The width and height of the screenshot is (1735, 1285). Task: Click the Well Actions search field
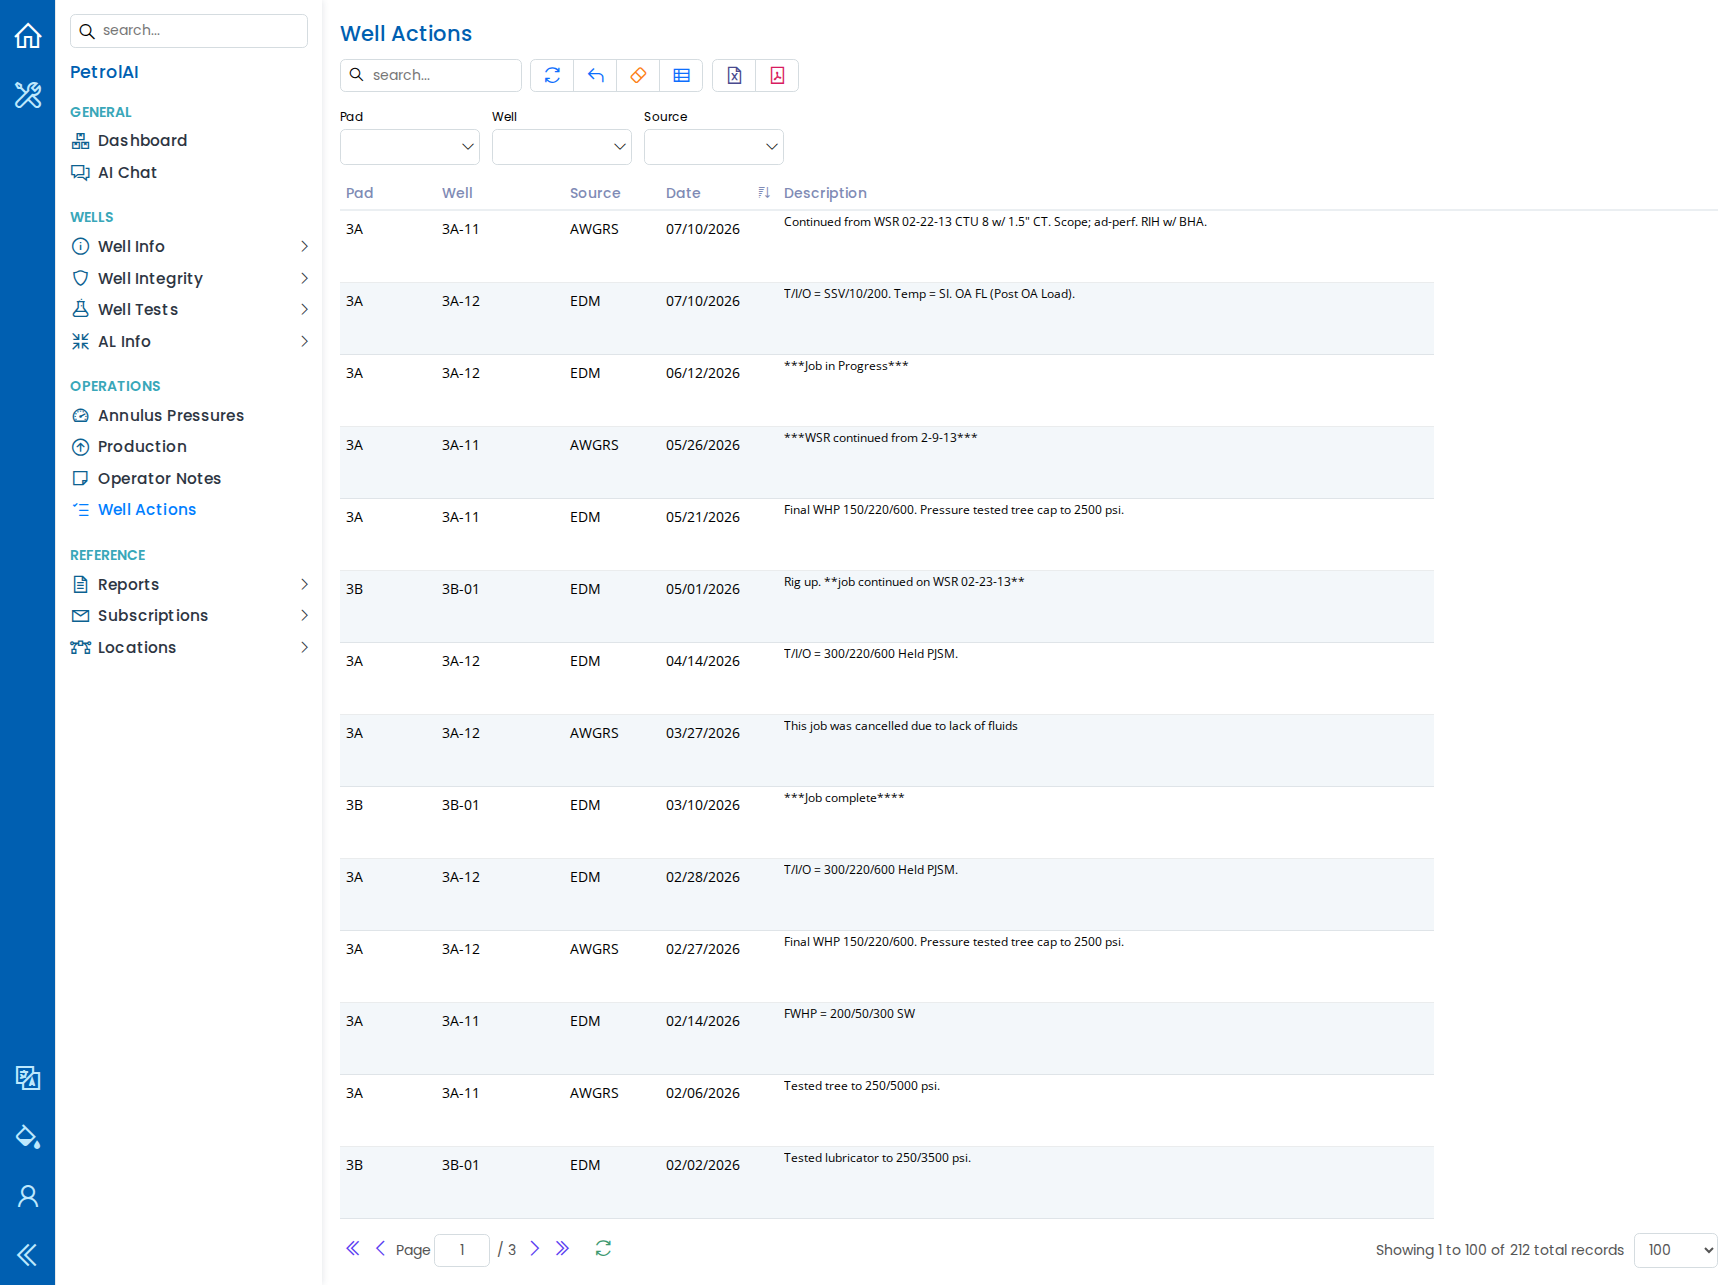tap(431, 75)
